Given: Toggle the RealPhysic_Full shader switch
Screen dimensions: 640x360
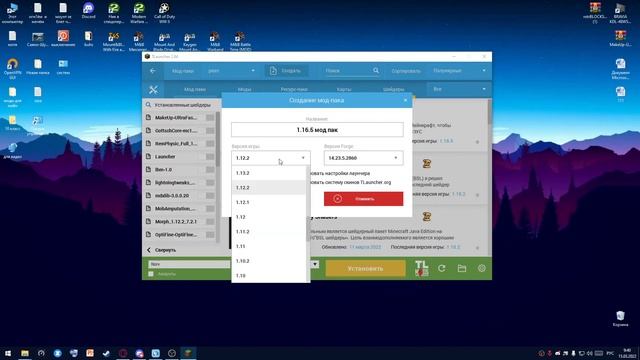Looking at the screenshot, I should pyautogui.click(x=210, y=144).
